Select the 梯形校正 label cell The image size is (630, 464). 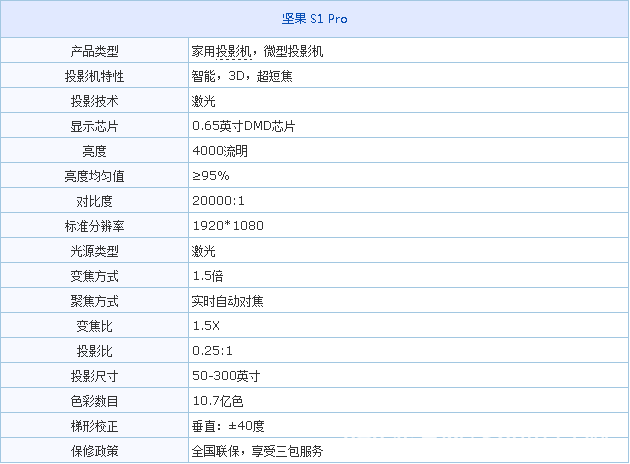point(94,425)
